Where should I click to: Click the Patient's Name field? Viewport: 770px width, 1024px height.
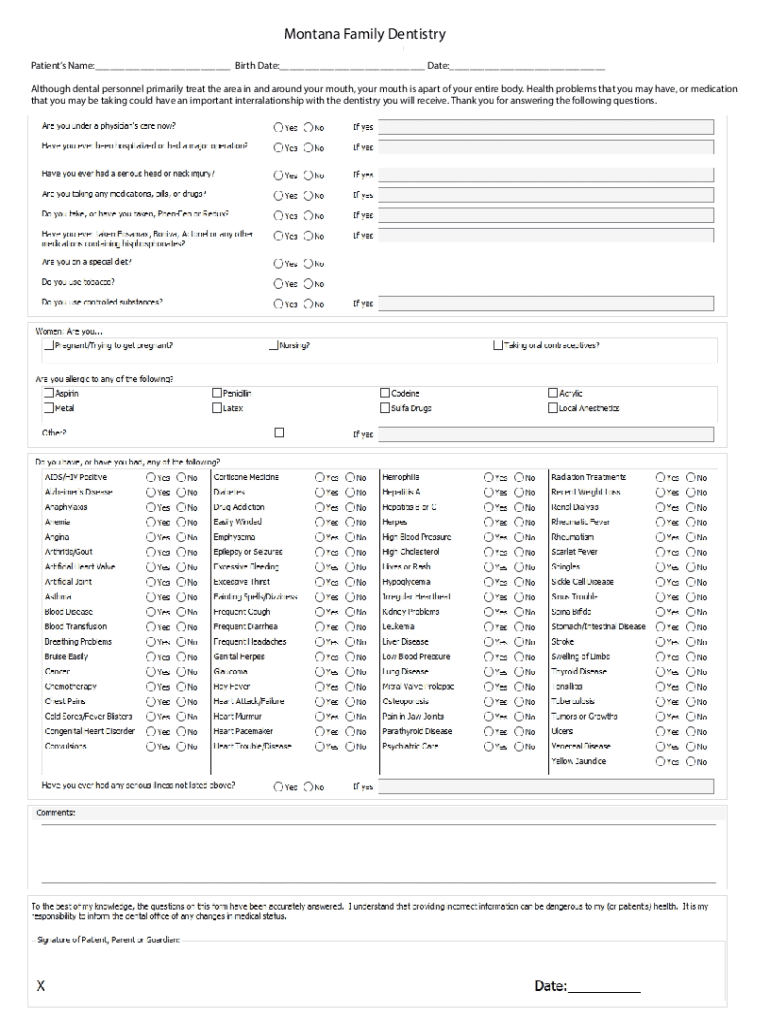tap(162, 66)
